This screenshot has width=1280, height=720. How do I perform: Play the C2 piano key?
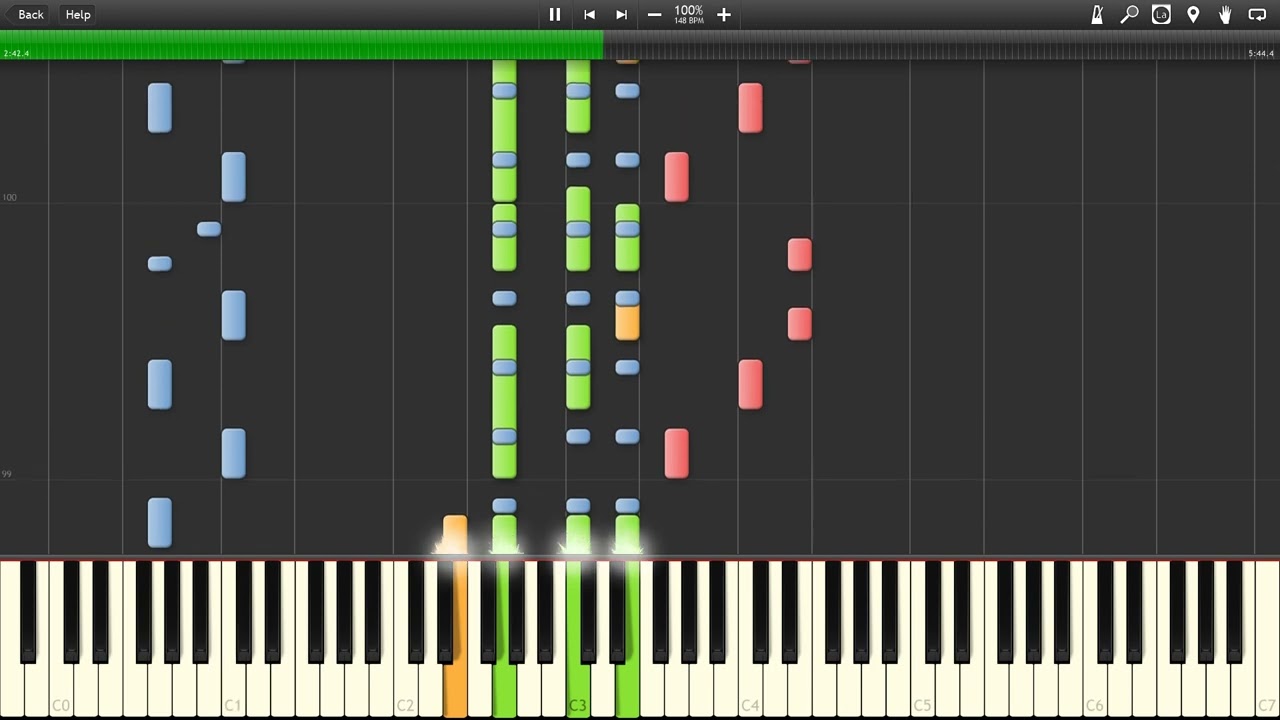tap(406, 690)
